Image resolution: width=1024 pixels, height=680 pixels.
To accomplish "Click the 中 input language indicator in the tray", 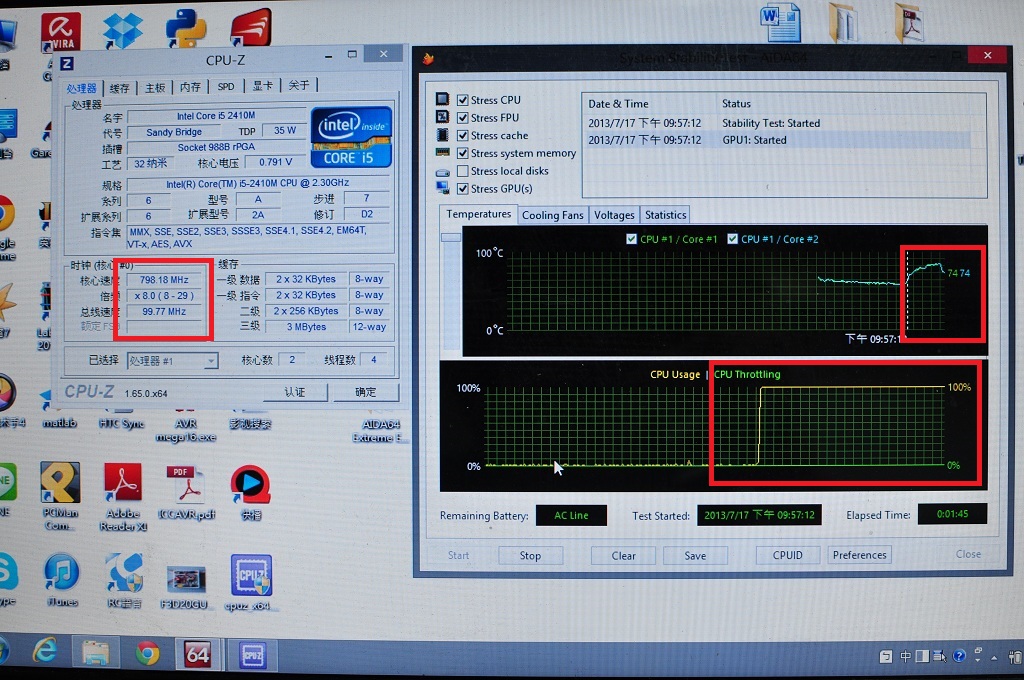I will click(x=905, y=656).
